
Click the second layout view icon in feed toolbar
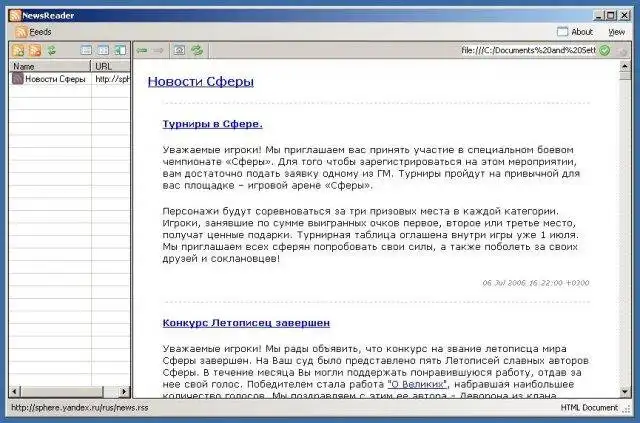click(103, 50)
